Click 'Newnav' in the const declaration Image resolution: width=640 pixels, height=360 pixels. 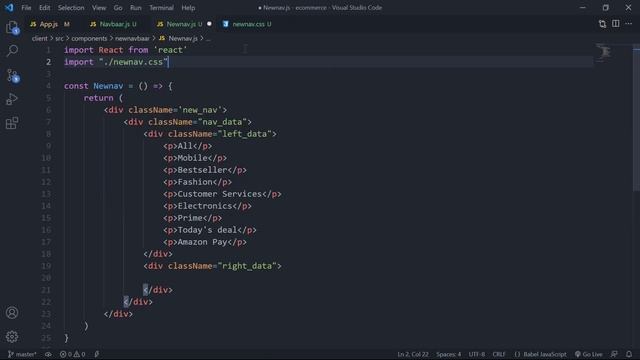pos(108,86)
